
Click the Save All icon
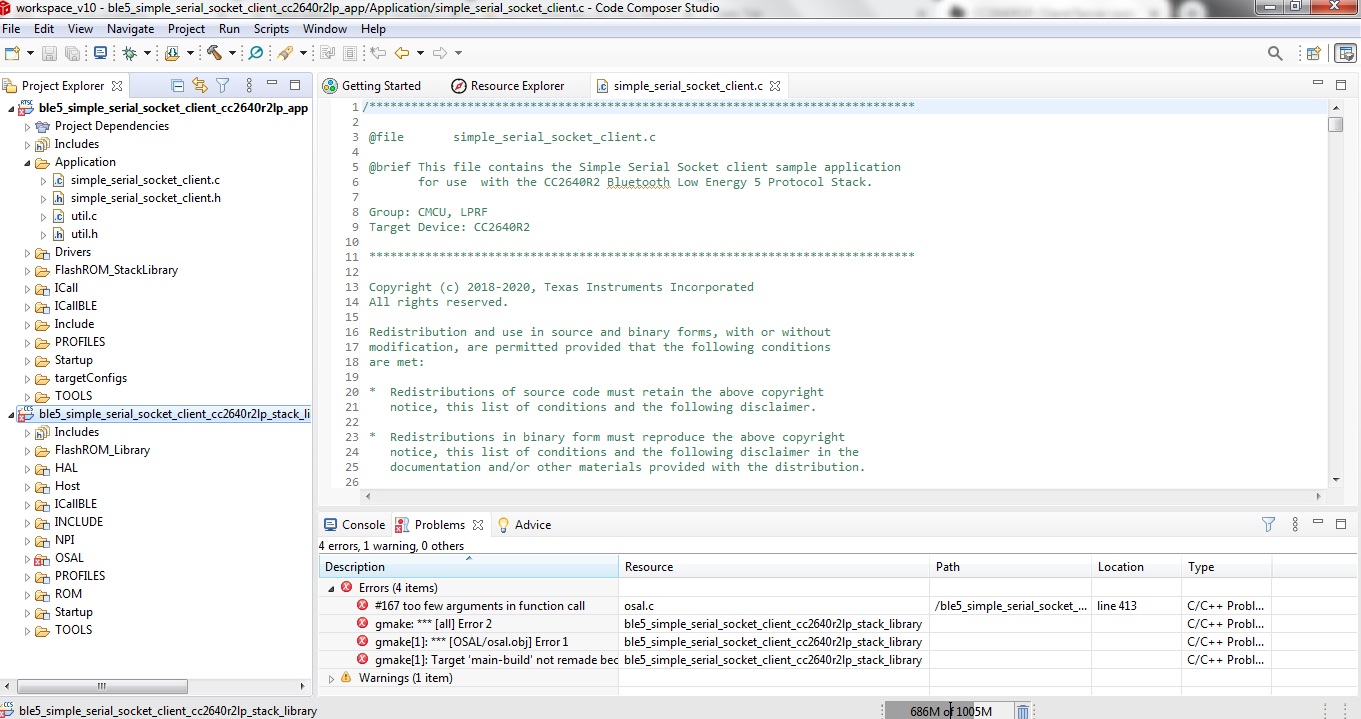[x=72, y=53]
